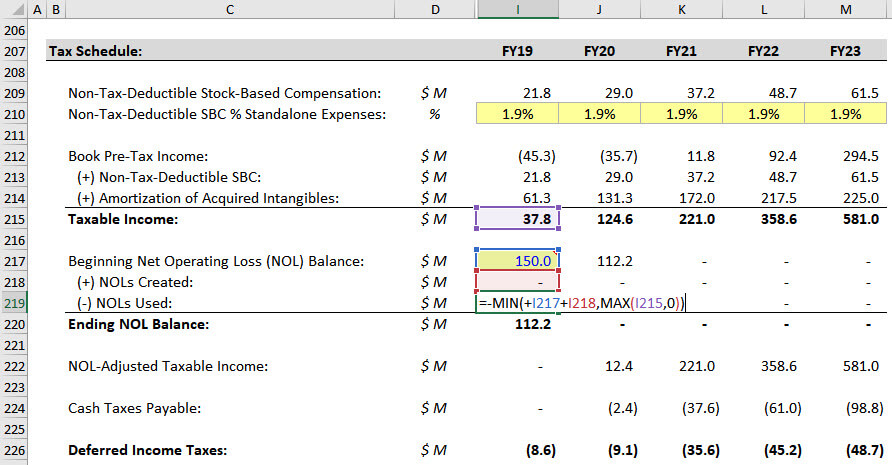Click FY20 Deferred Income Taxes (9.1)

point(622,451)
